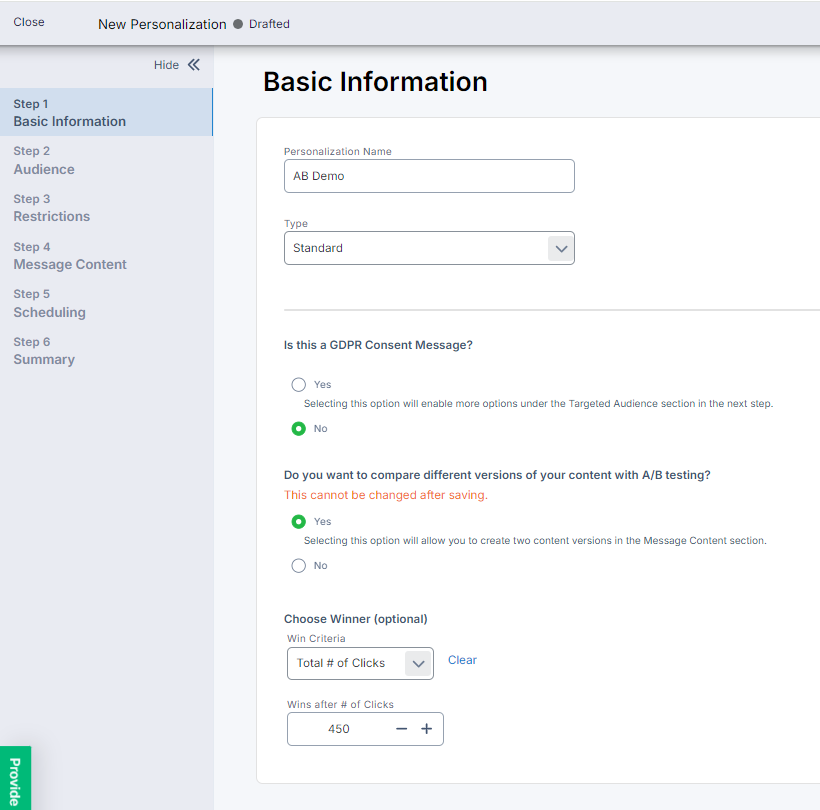Navigate to Step 4 Message Content
Screen dimensions: 820x810
coord(70,256)
